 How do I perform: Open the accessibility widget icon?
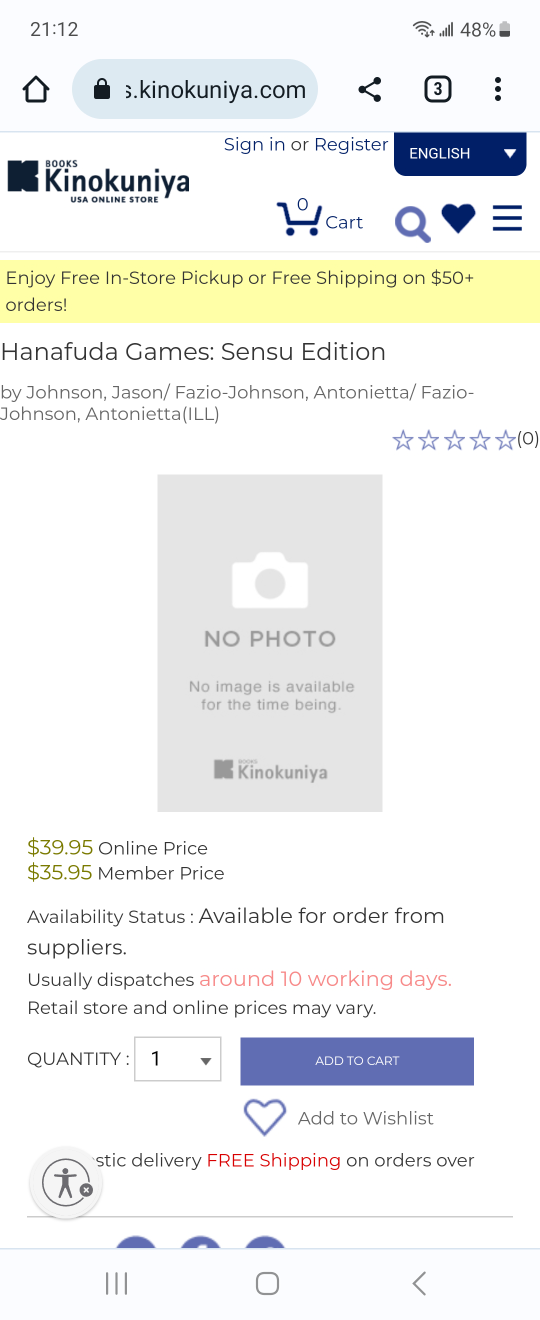tap(67, 1182)
